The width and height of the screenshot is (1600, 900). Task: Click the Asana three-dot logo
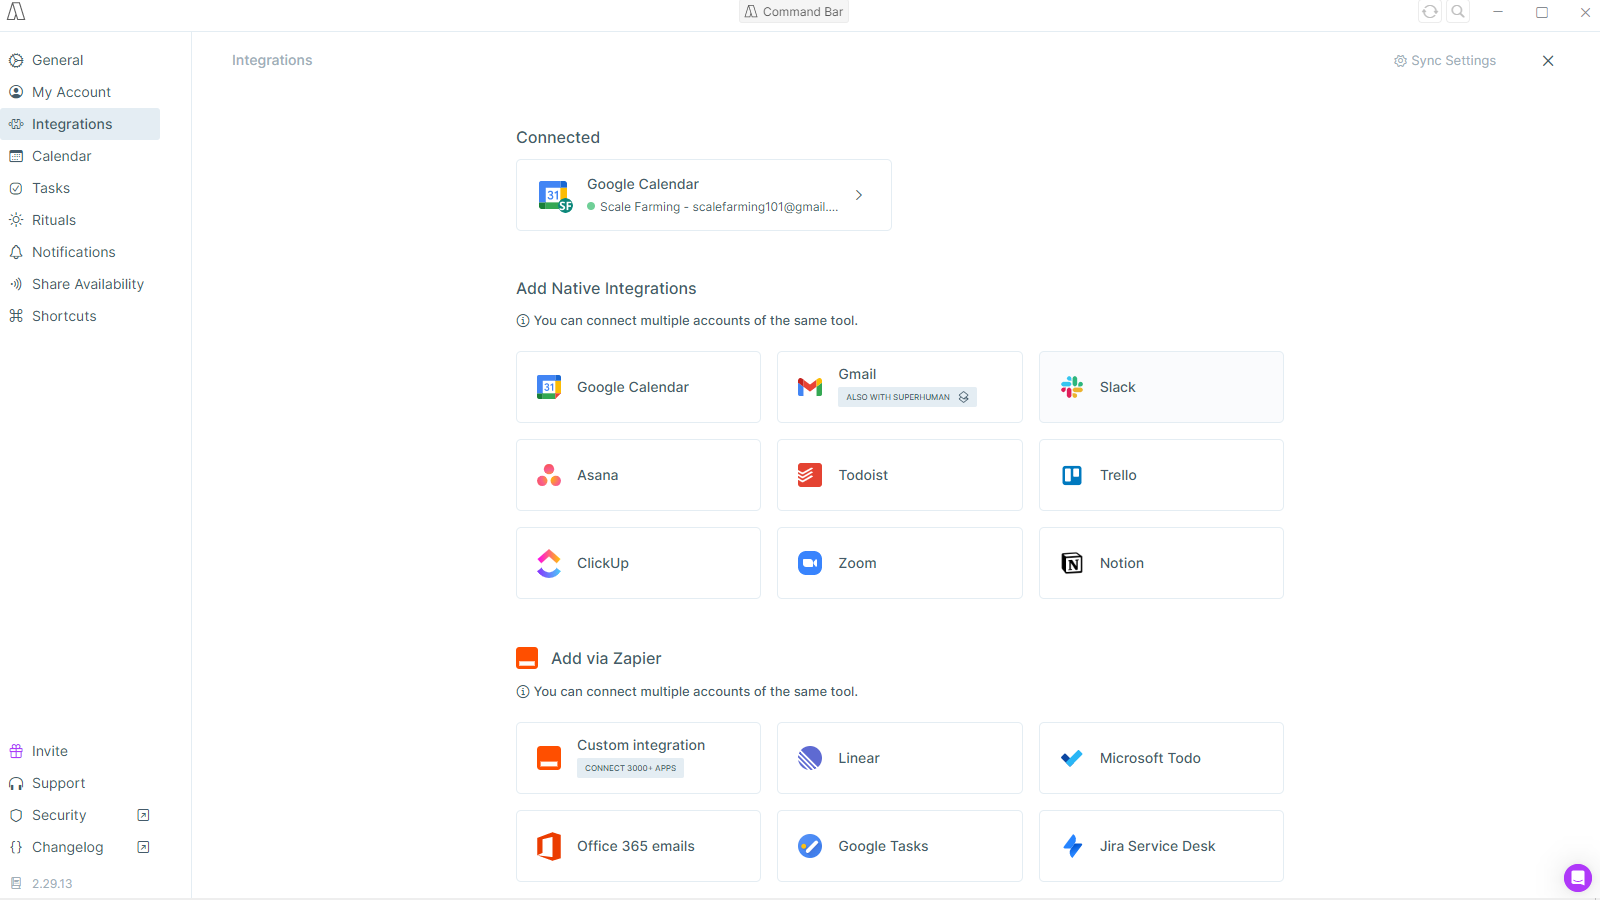click(549, 475)
